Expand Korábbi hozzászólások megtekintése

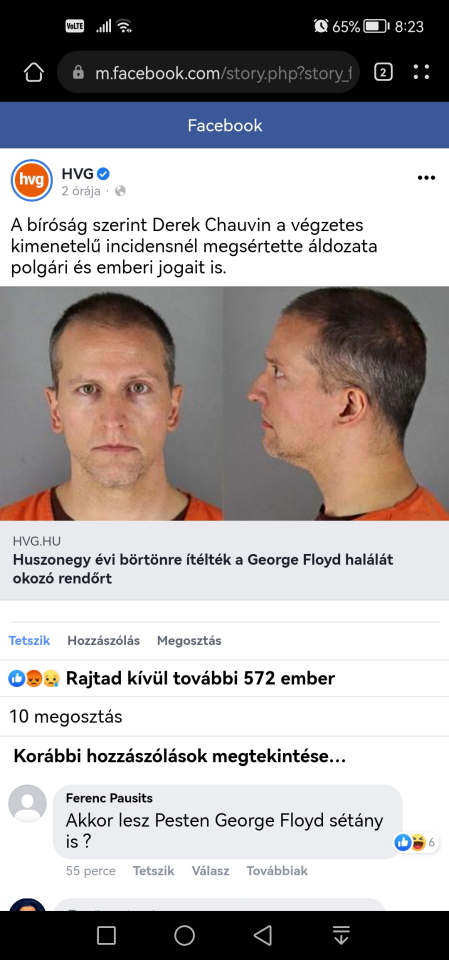(x=179, y=757)
